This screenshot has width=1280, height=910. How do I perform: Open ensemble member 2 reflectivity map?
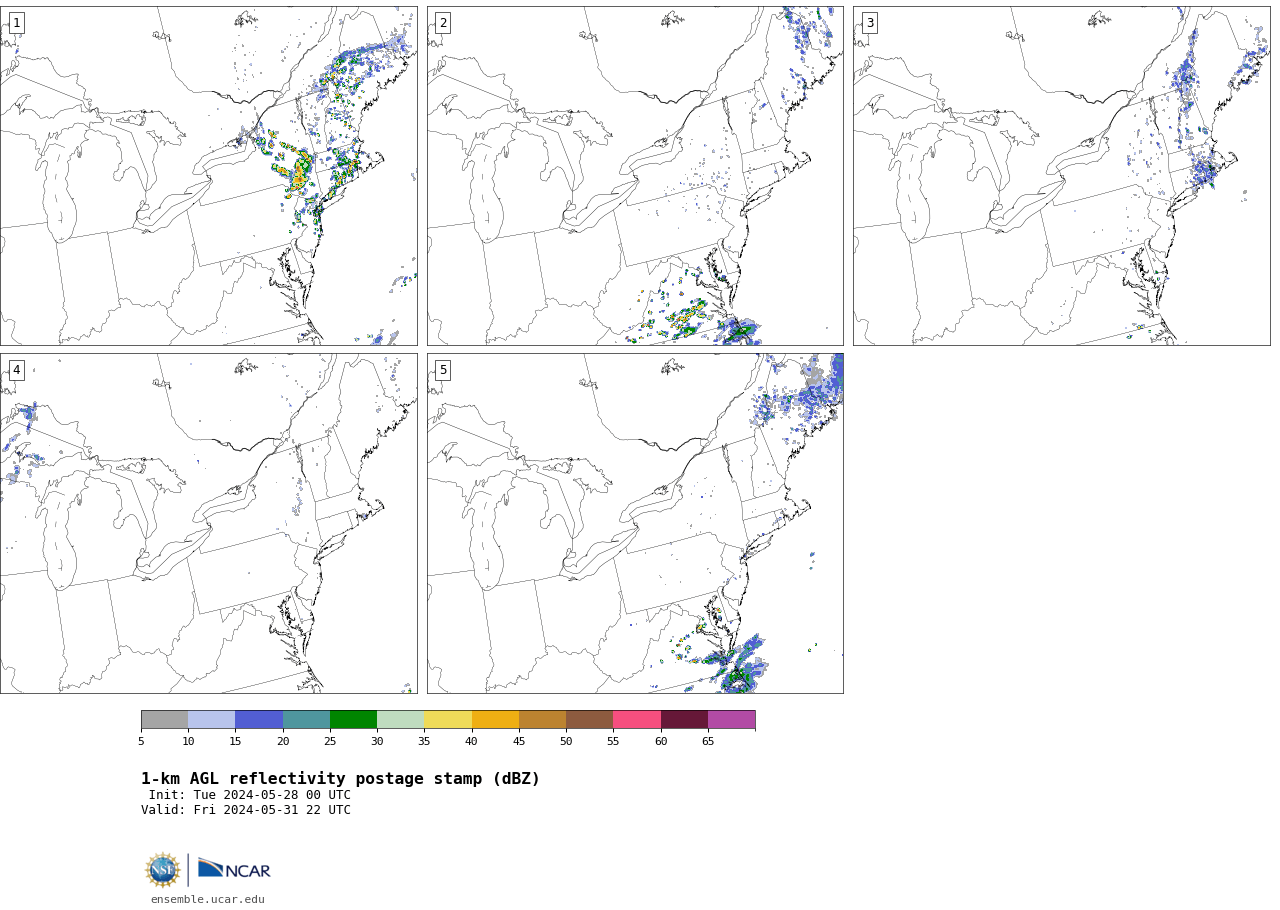(x=635, y=176)
